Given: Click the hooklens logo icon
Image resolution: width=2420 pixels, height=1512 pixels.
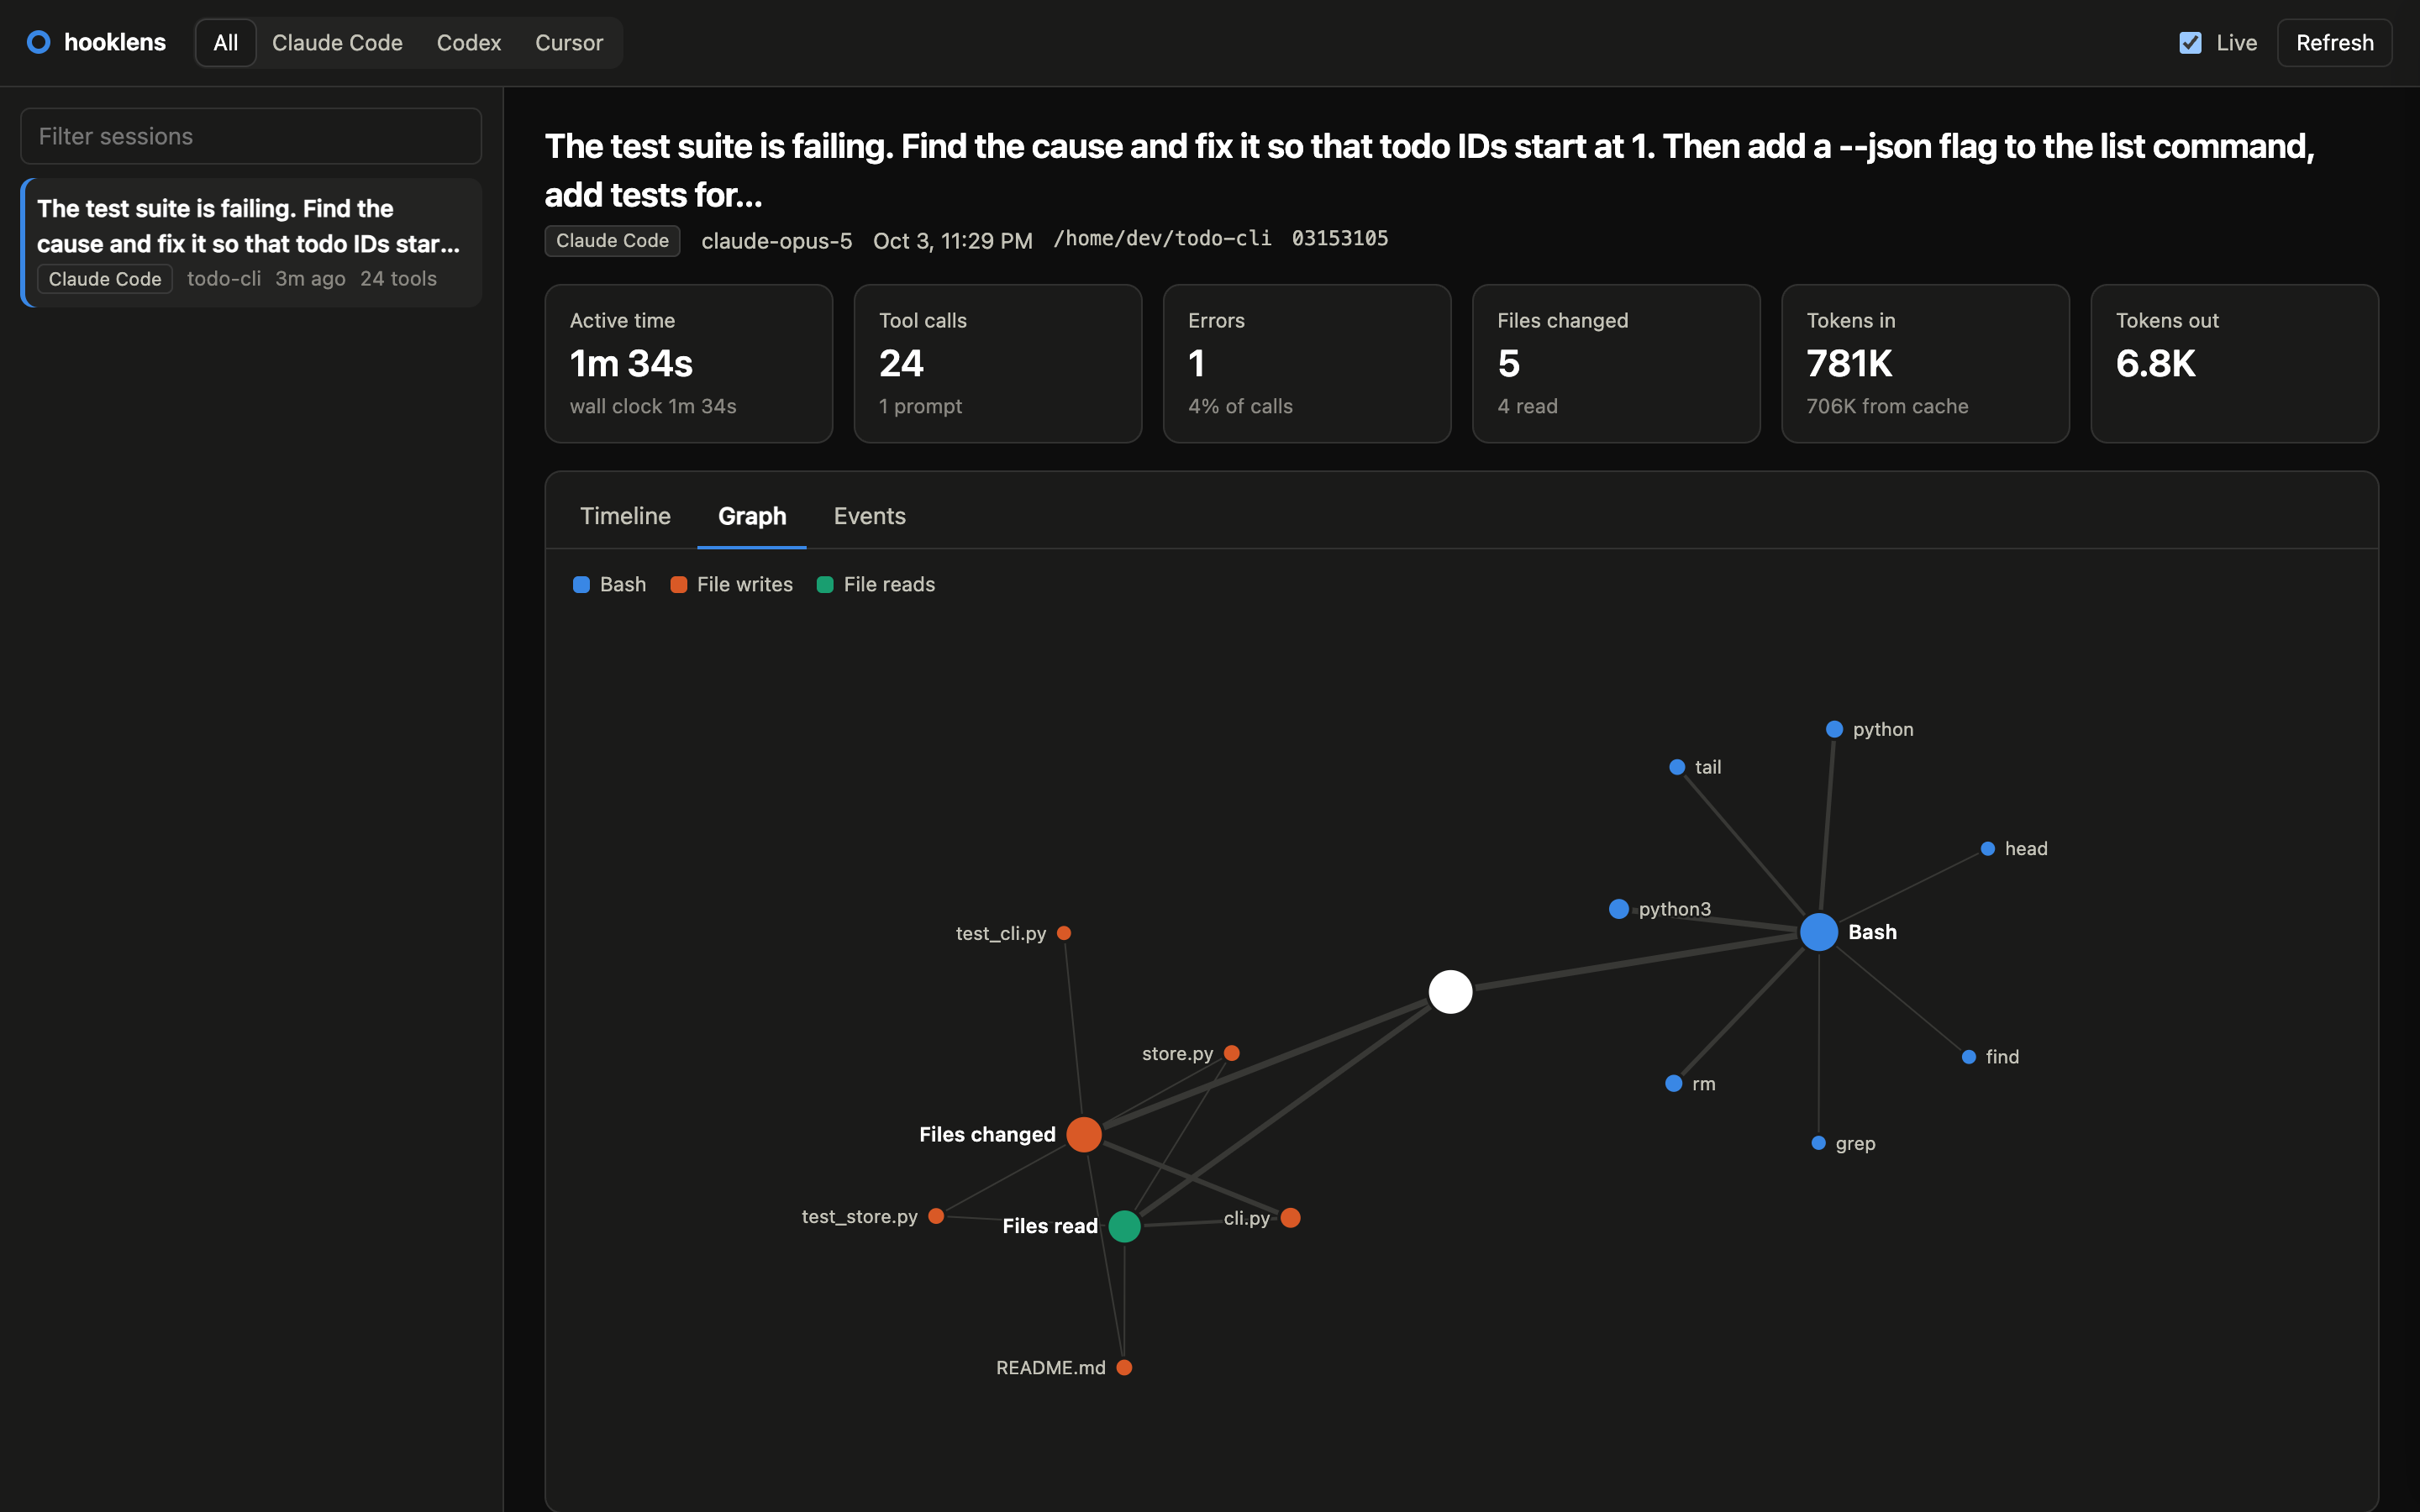Looking at the screenshot, I should tap(39, 42).
